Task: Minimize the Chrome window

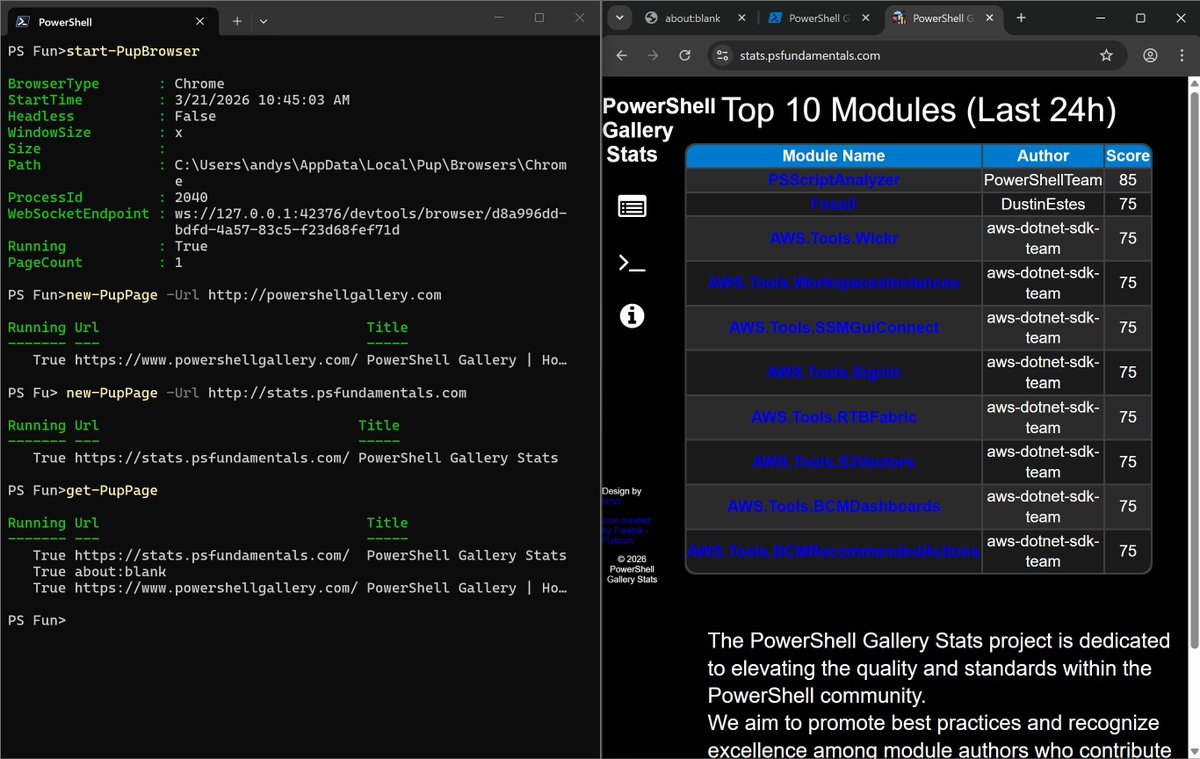Action: point(1099,18)
